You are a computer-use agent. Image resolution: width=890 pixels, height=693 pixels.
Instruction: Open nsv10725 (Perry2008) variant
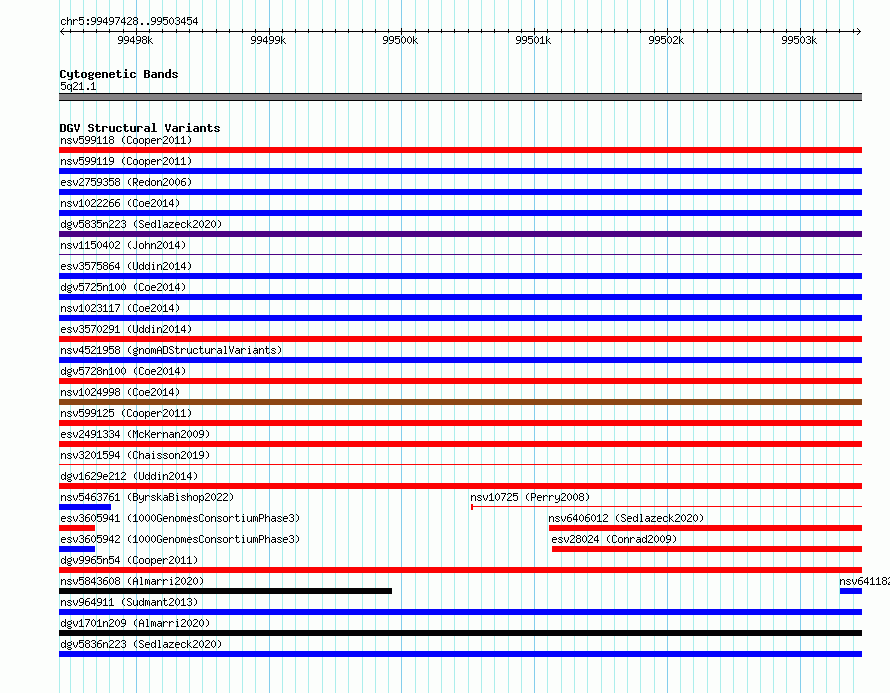[x=530, y=497]
